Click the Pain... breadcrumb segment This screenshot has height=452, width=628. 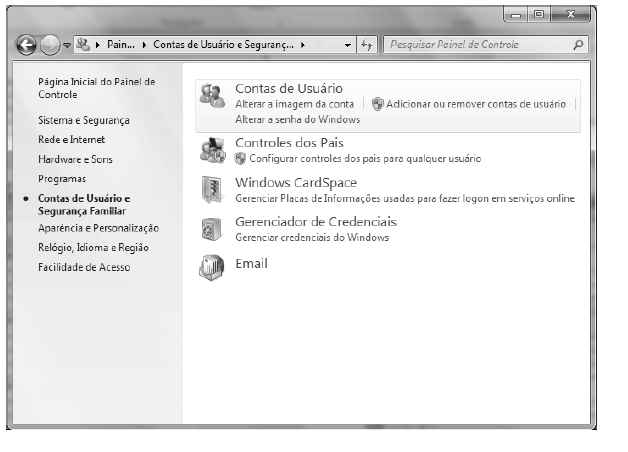[x=121, y=44]
